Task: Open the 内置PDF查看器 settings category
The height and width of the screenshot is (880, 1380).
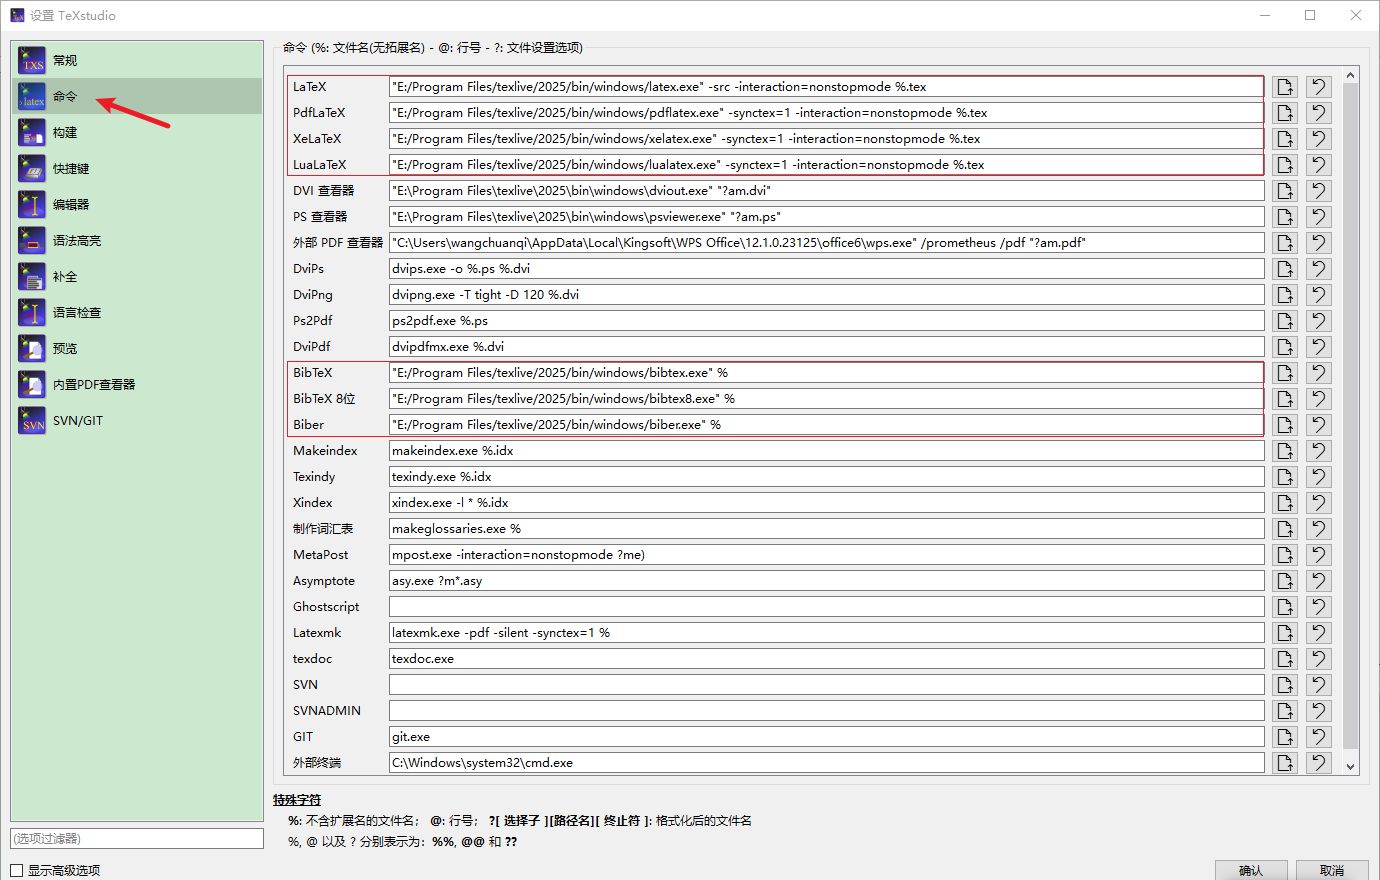Action: [137, 384]
